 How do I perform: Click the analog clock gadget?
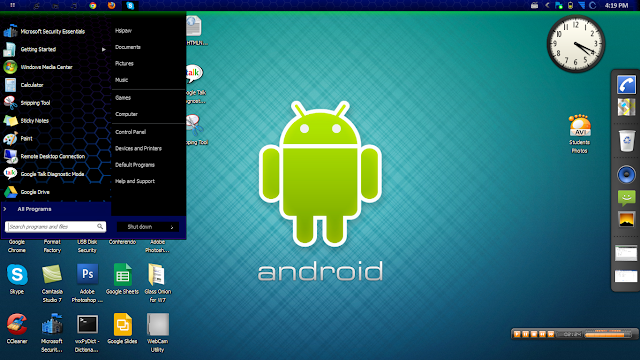[576, 44]
